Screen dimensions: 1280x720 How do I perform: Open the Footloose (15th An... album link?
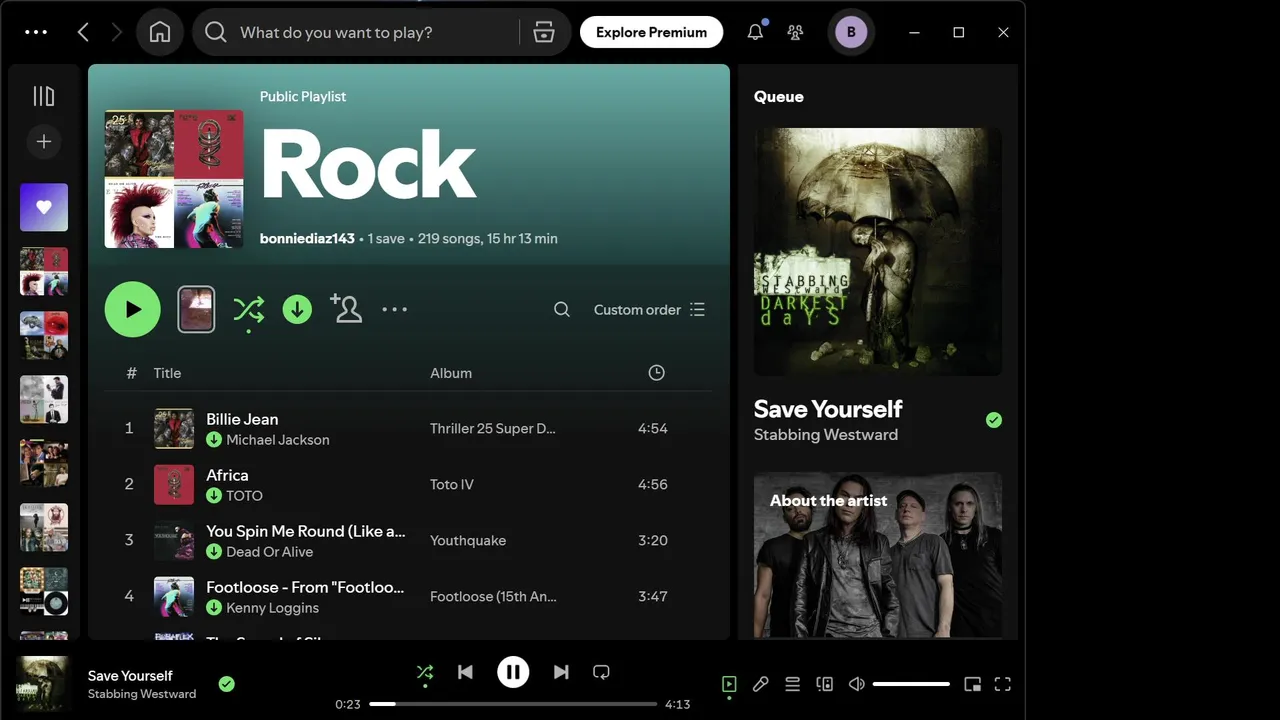coord(493,596)
